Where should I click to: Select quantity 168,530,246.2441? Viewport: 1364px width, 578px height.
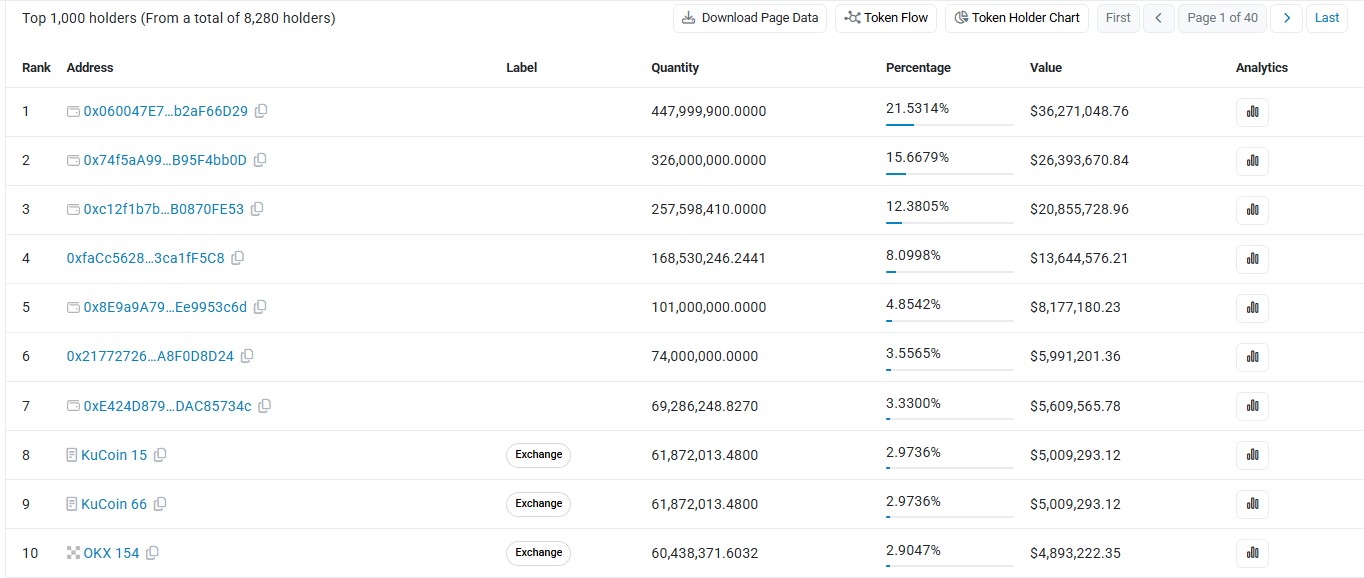(x=709, y=258)
